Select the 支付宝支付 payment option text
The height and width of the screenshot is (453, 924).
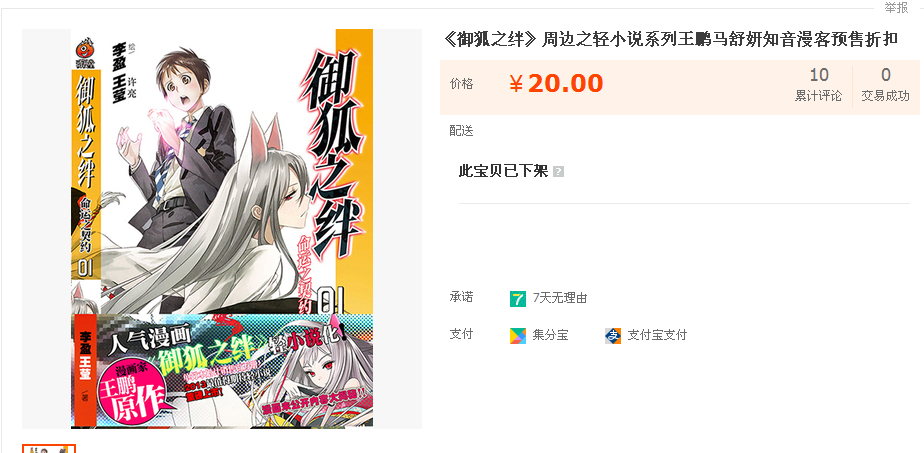657,335
